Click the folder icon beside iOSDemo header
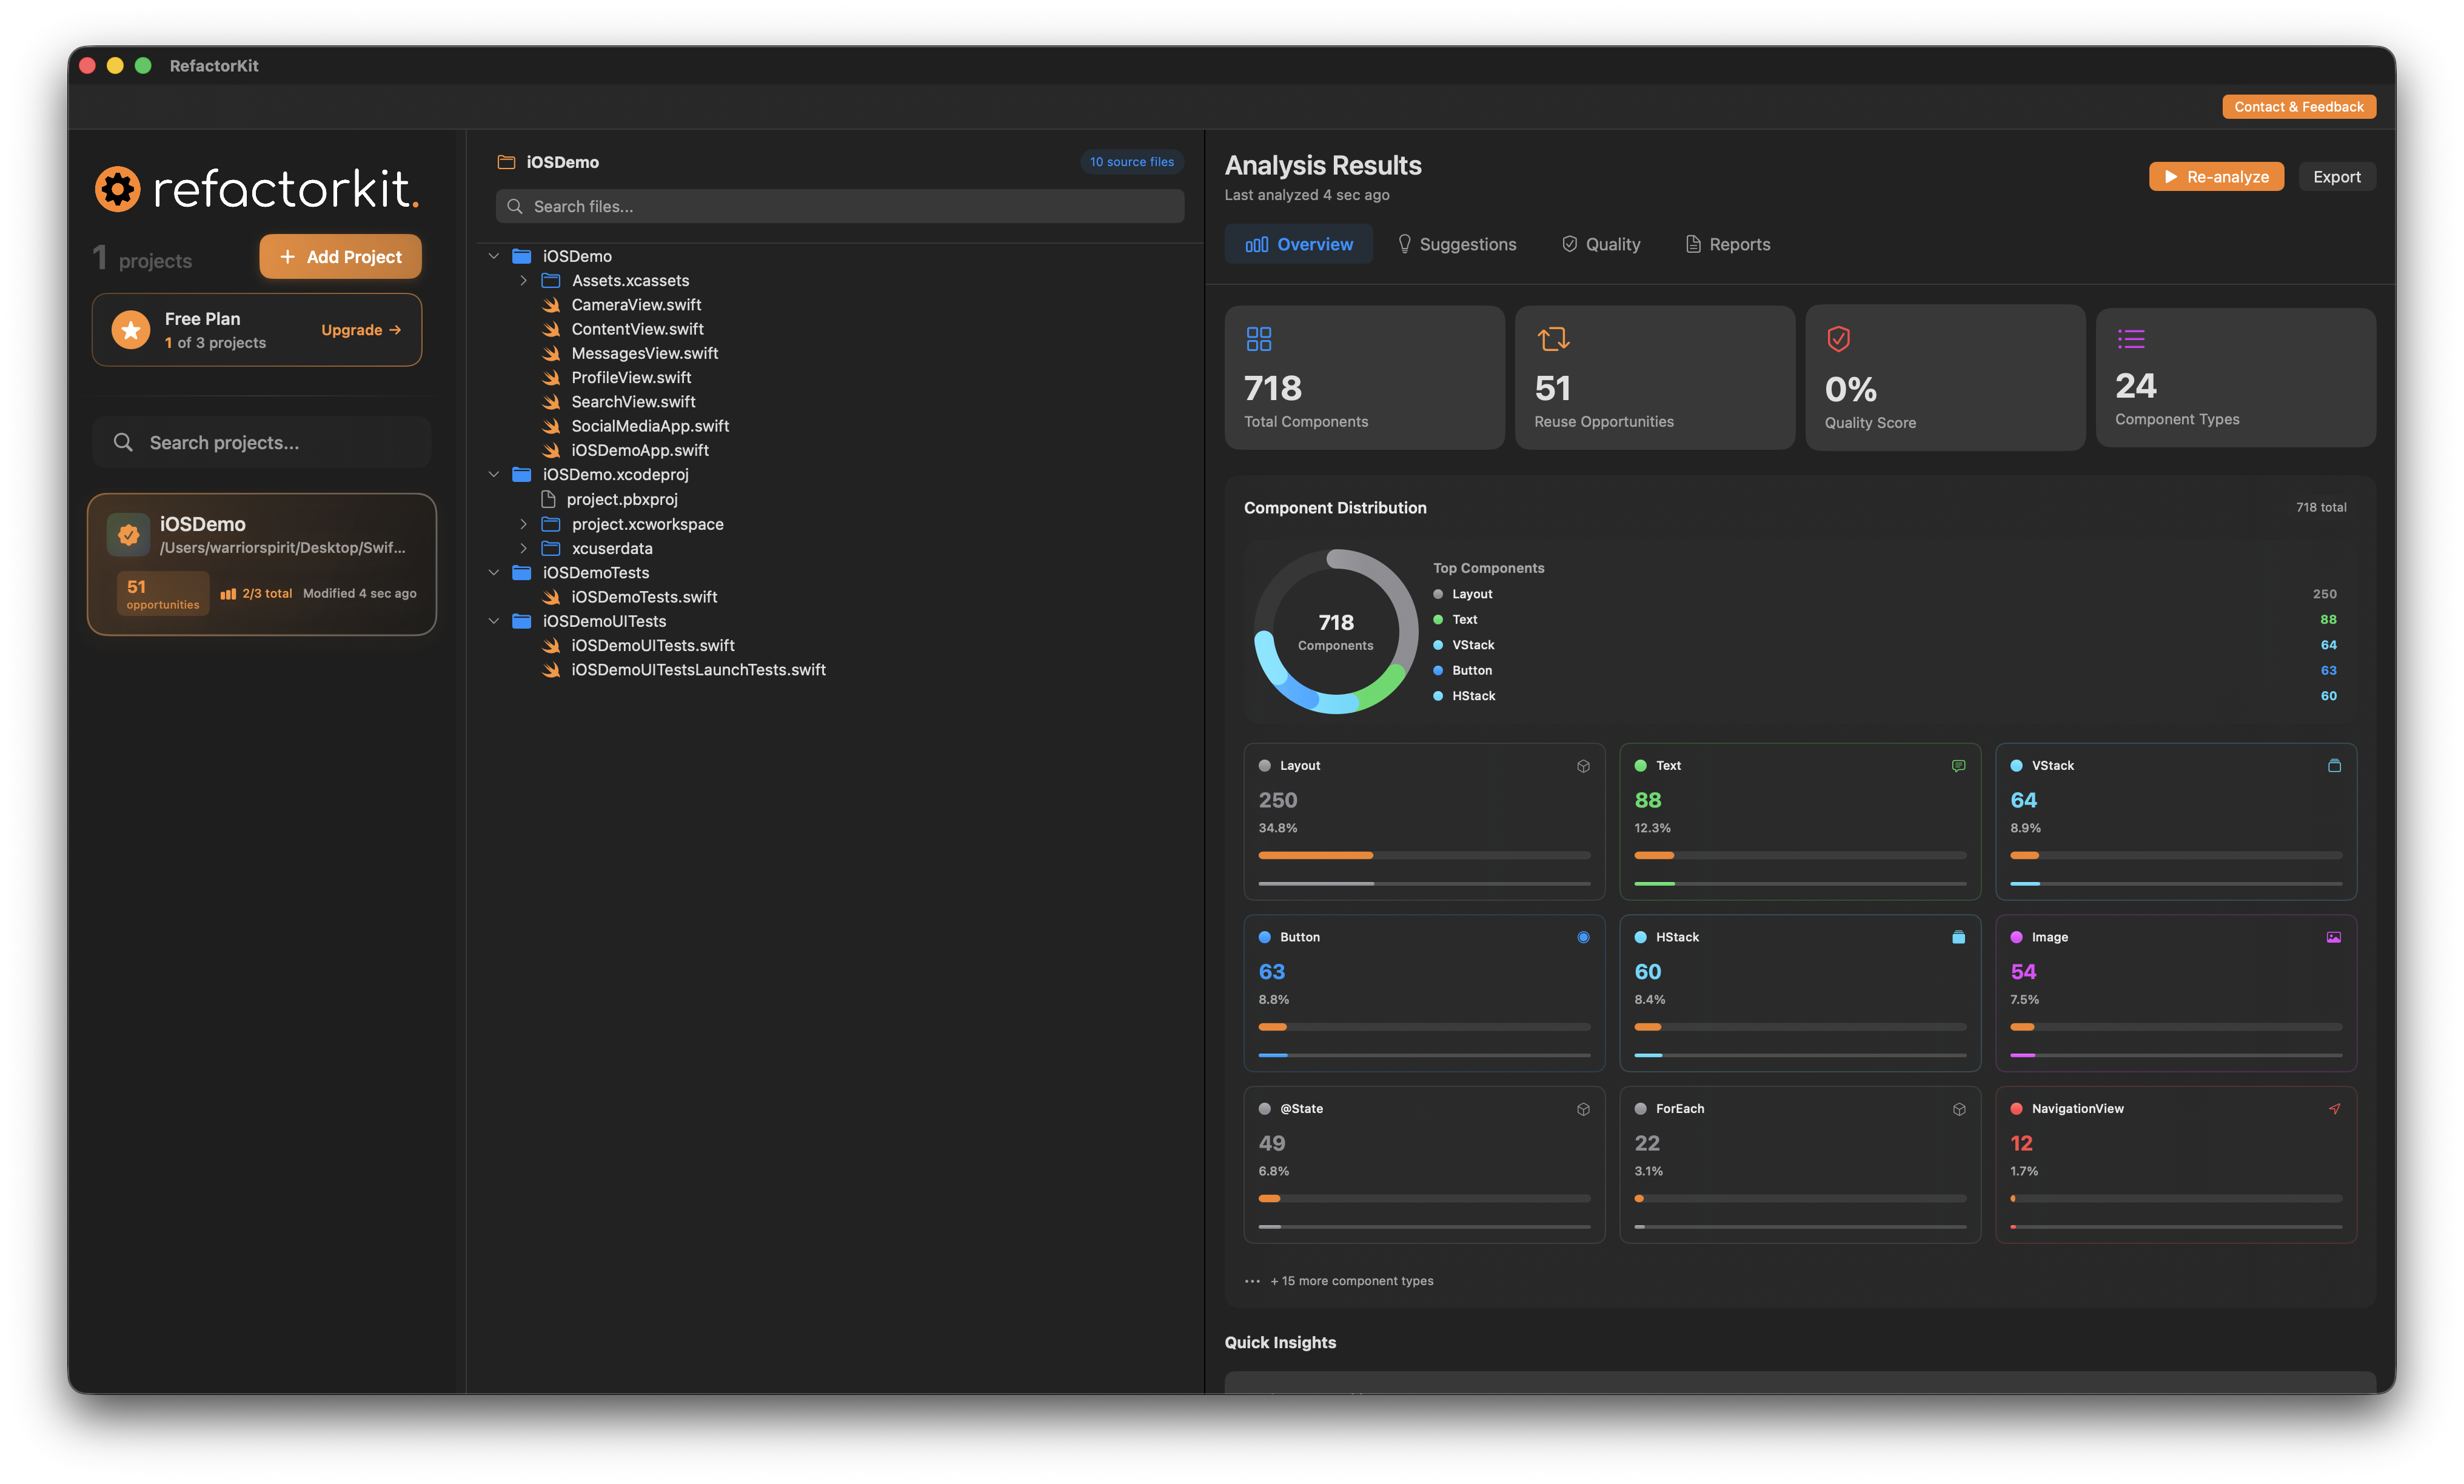 pos(506,162)
